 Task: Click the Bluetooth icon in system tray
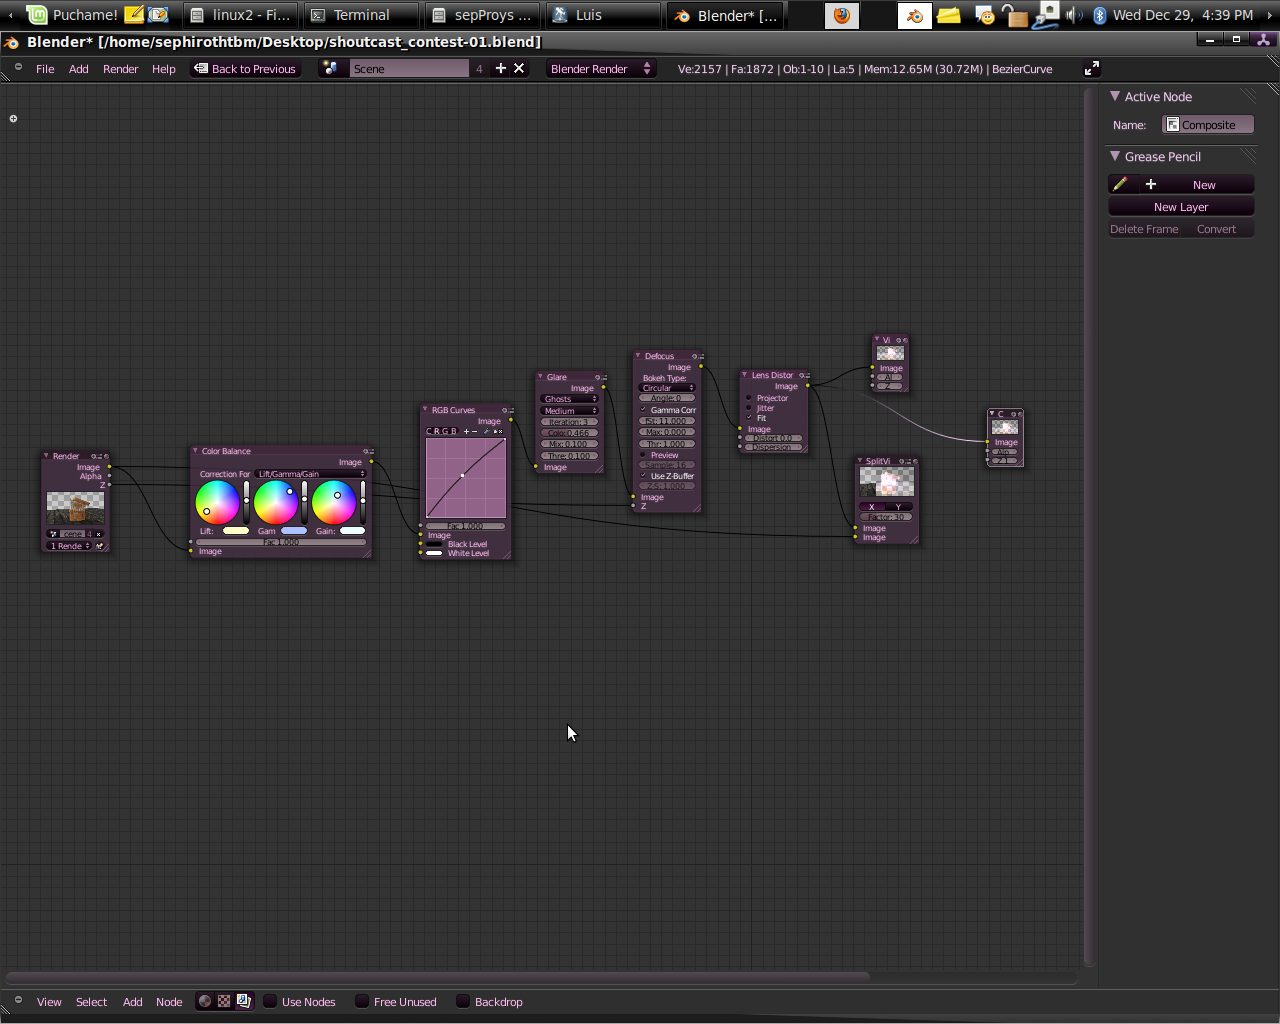click(x=1099, y=15)
